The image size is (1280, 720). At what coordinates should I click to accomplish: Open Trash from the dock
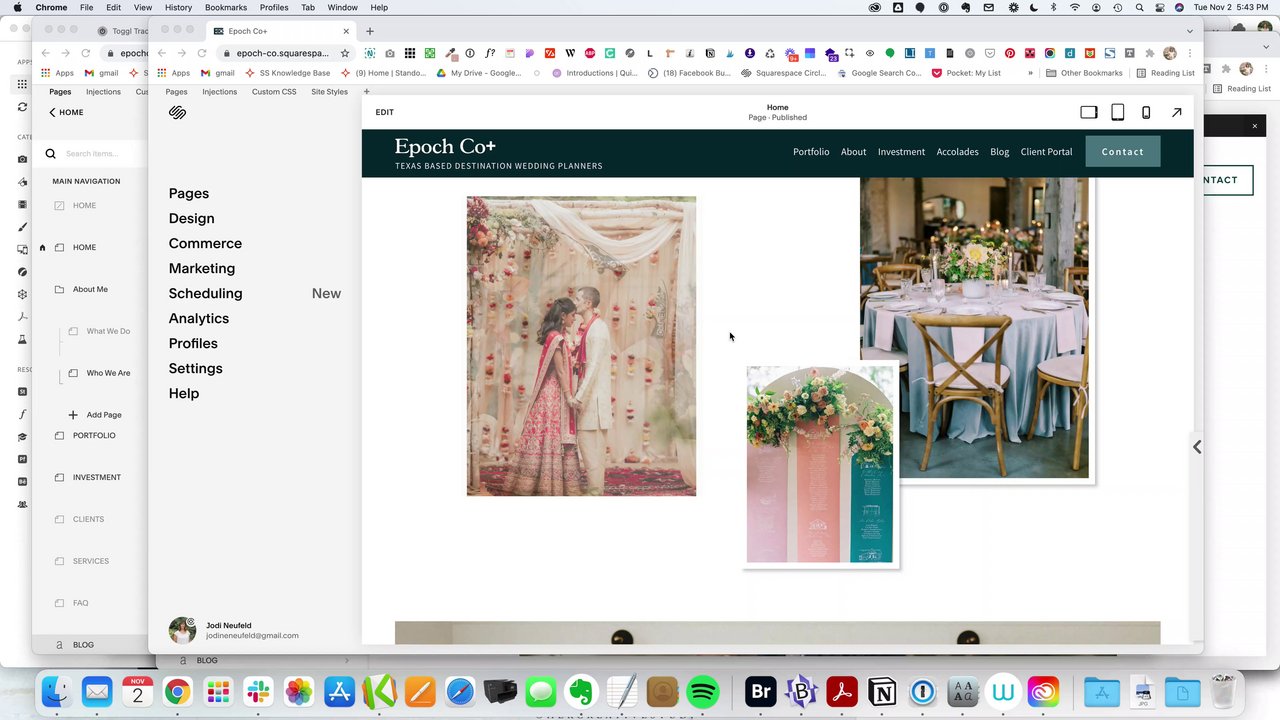[x=1223, y=692]
